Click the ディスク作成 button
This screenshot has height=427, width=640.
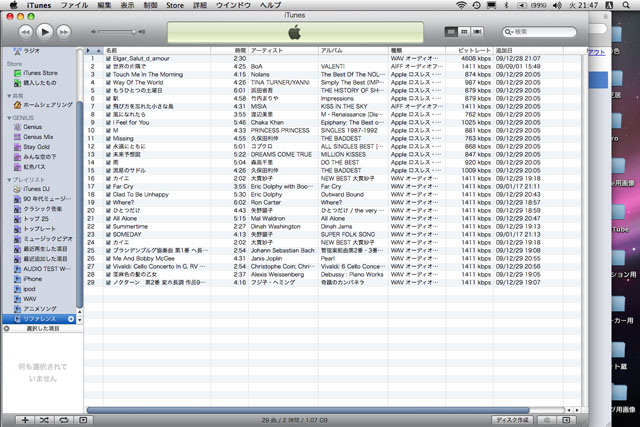coord(512,420)
